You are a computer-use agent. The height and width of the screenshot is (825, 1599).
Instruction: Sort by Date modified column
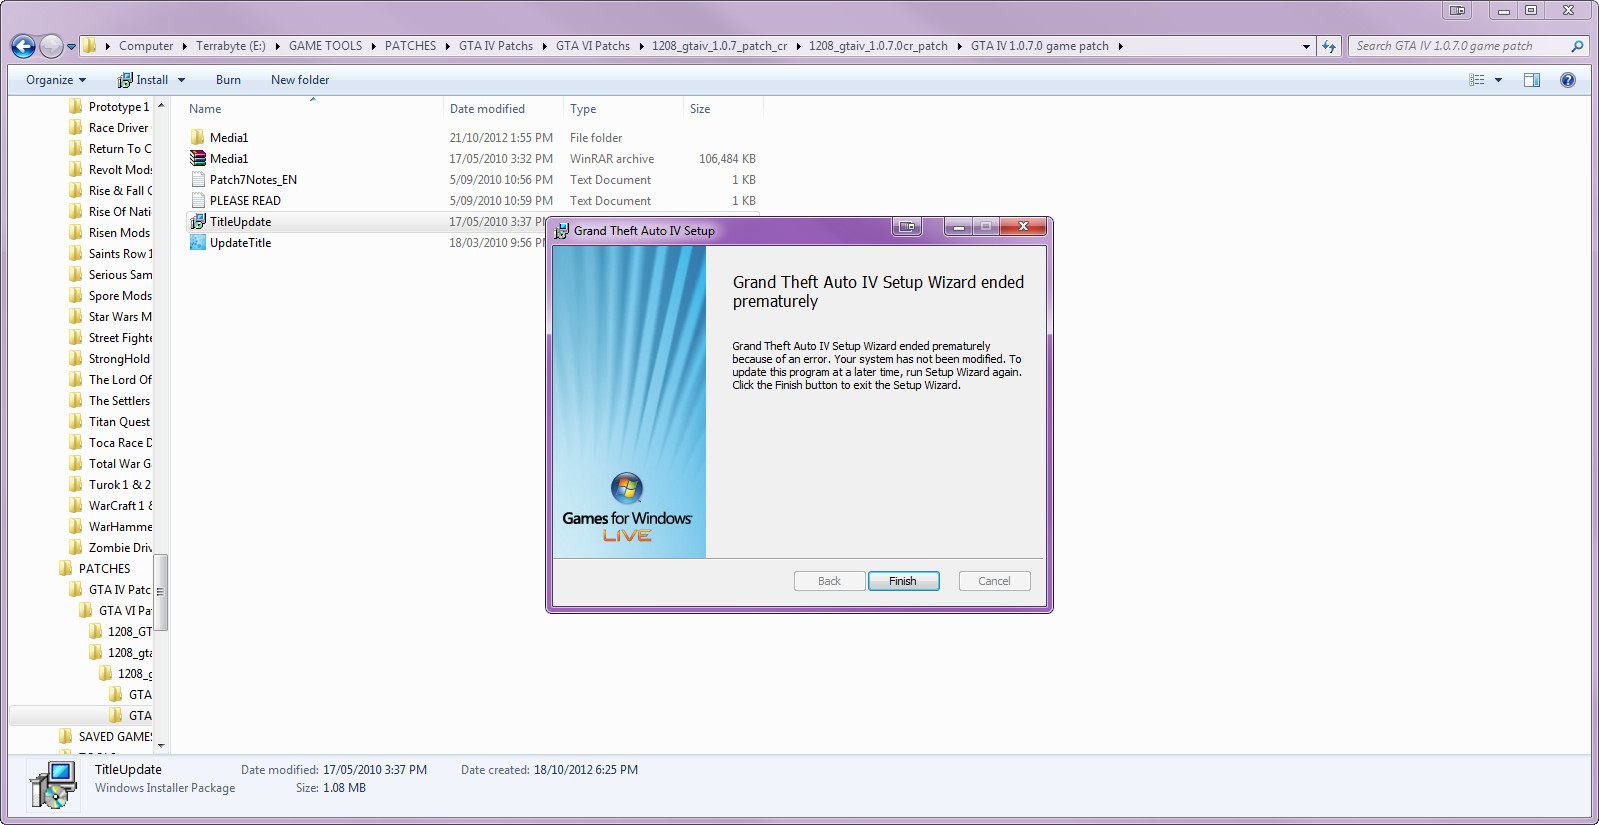point(487,109)
